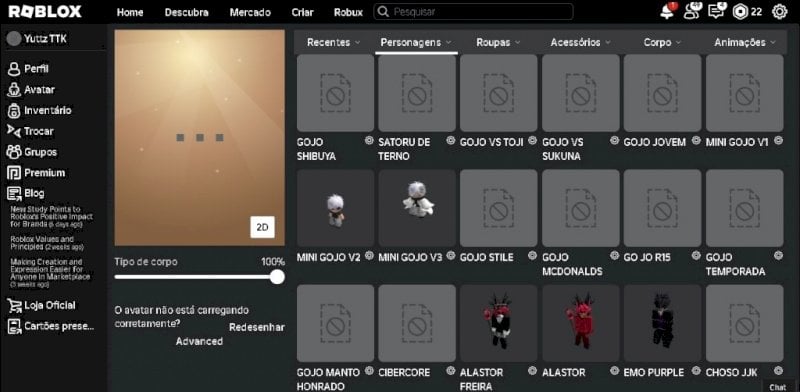Expand the Animações dropdown tab

(744, 42)
